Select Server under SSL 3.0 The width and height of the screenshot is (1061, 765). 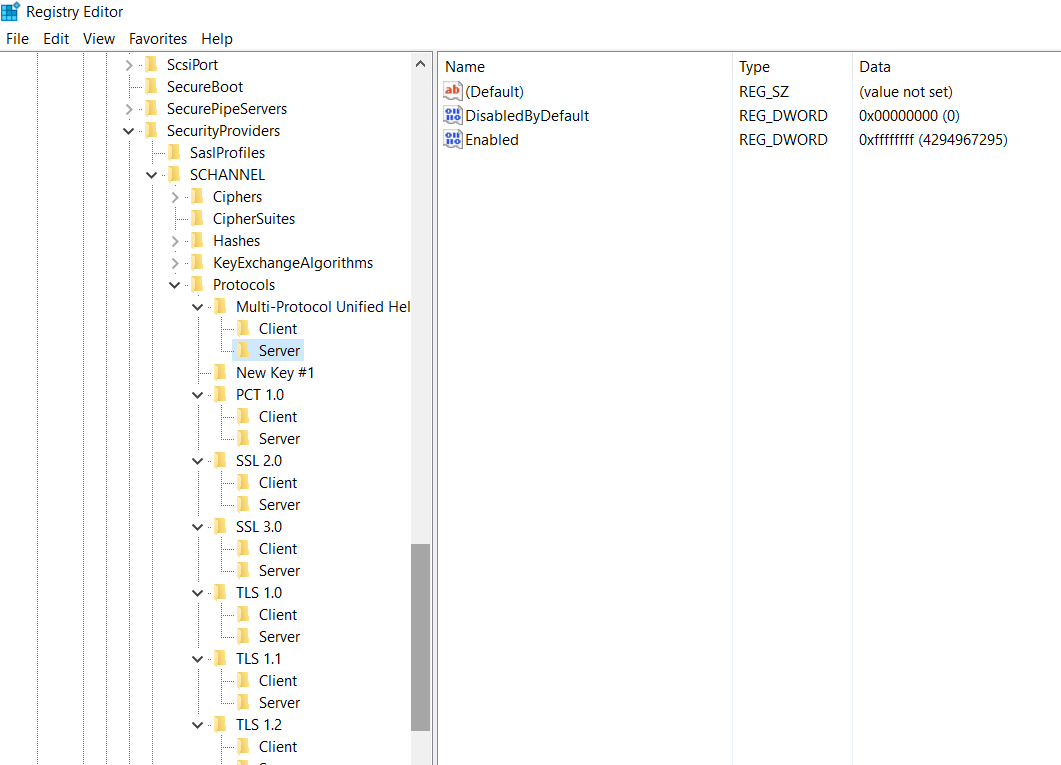pyautogui.click(x=279, y=571)
